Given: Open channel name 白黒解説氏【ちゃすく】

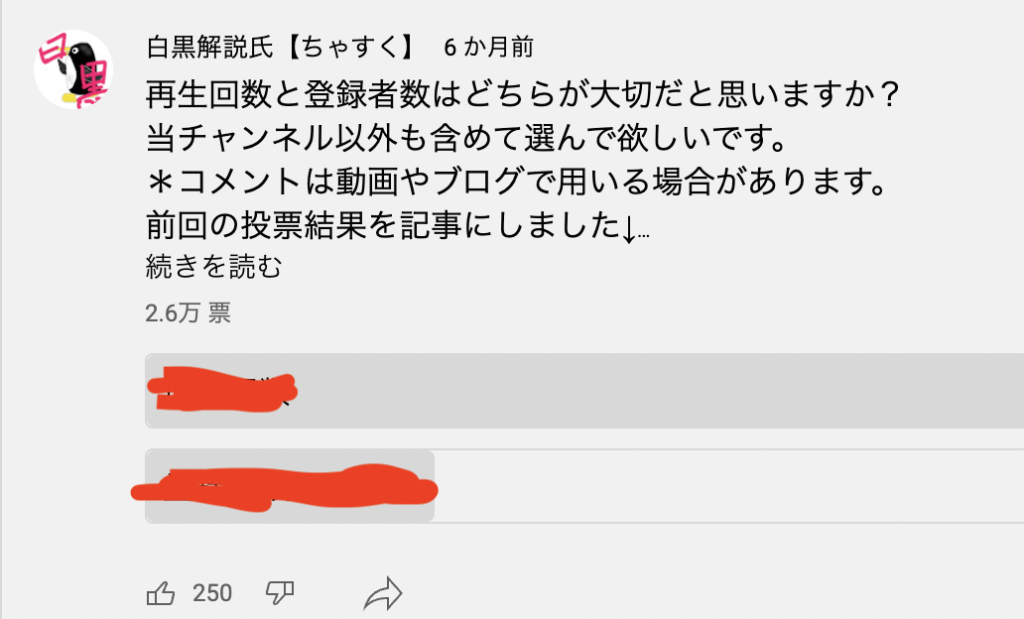Looking at the screenshot, I should pyautogui.click(x=281, y=47).
